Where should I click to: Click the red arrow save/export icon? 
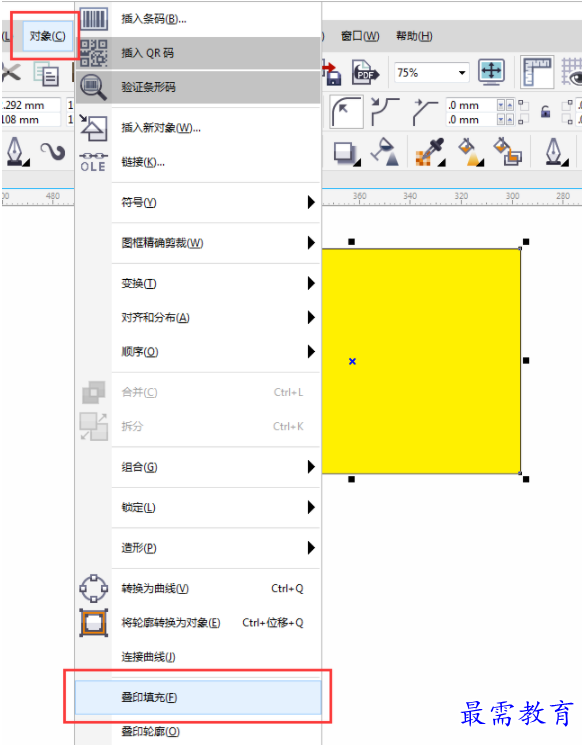click(x=332, y=73)
